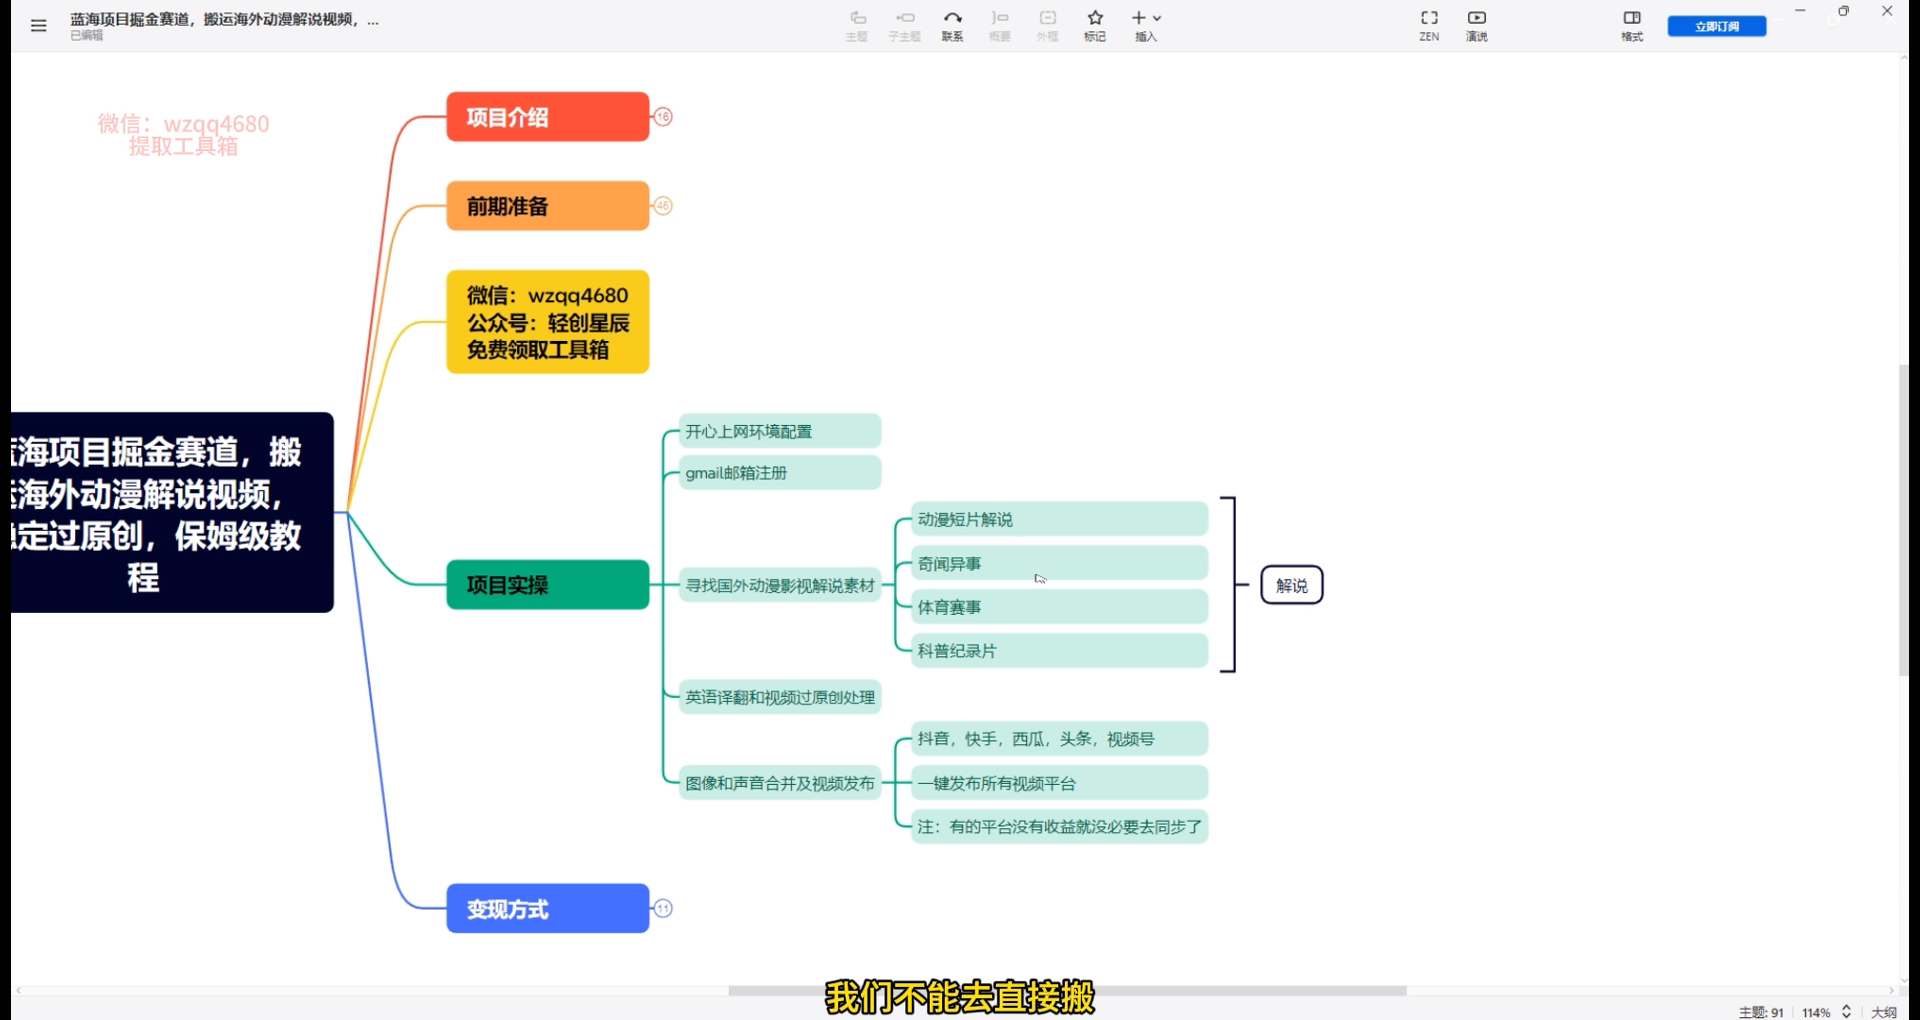Select the 项目实操 topic node
This screenshot has height=1020, width=1920.
click(x=547, y=584)
